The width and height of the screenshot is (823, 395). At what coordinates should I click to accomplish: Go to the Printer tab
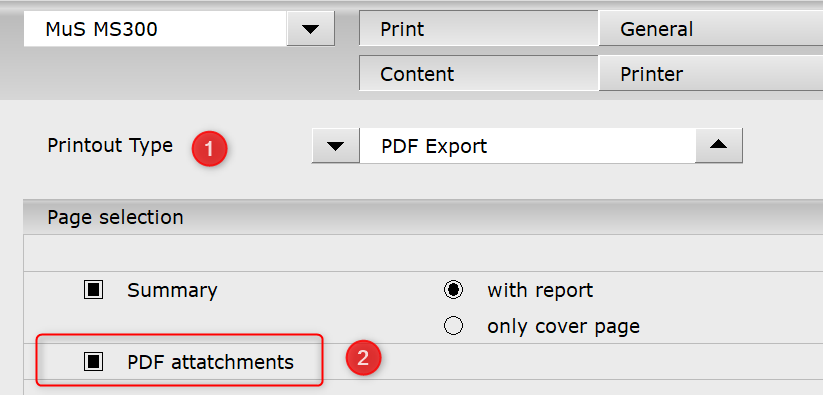tap(711, 73)
